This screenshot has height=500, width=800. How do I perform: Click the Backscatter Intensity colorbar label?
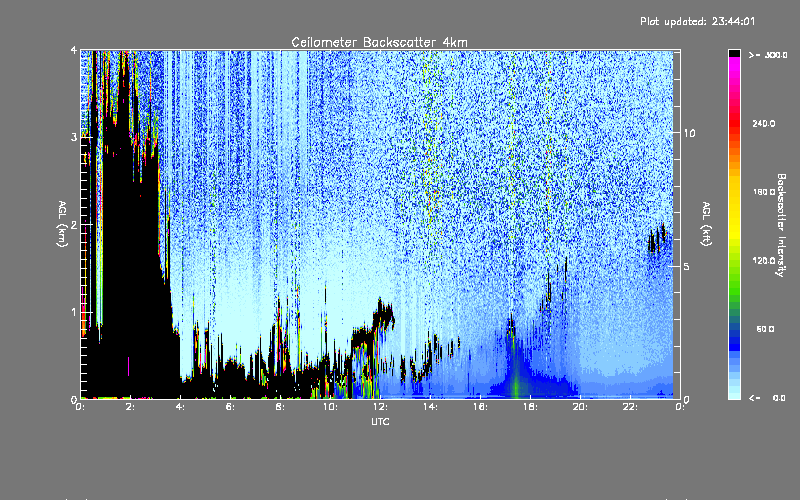781,225
